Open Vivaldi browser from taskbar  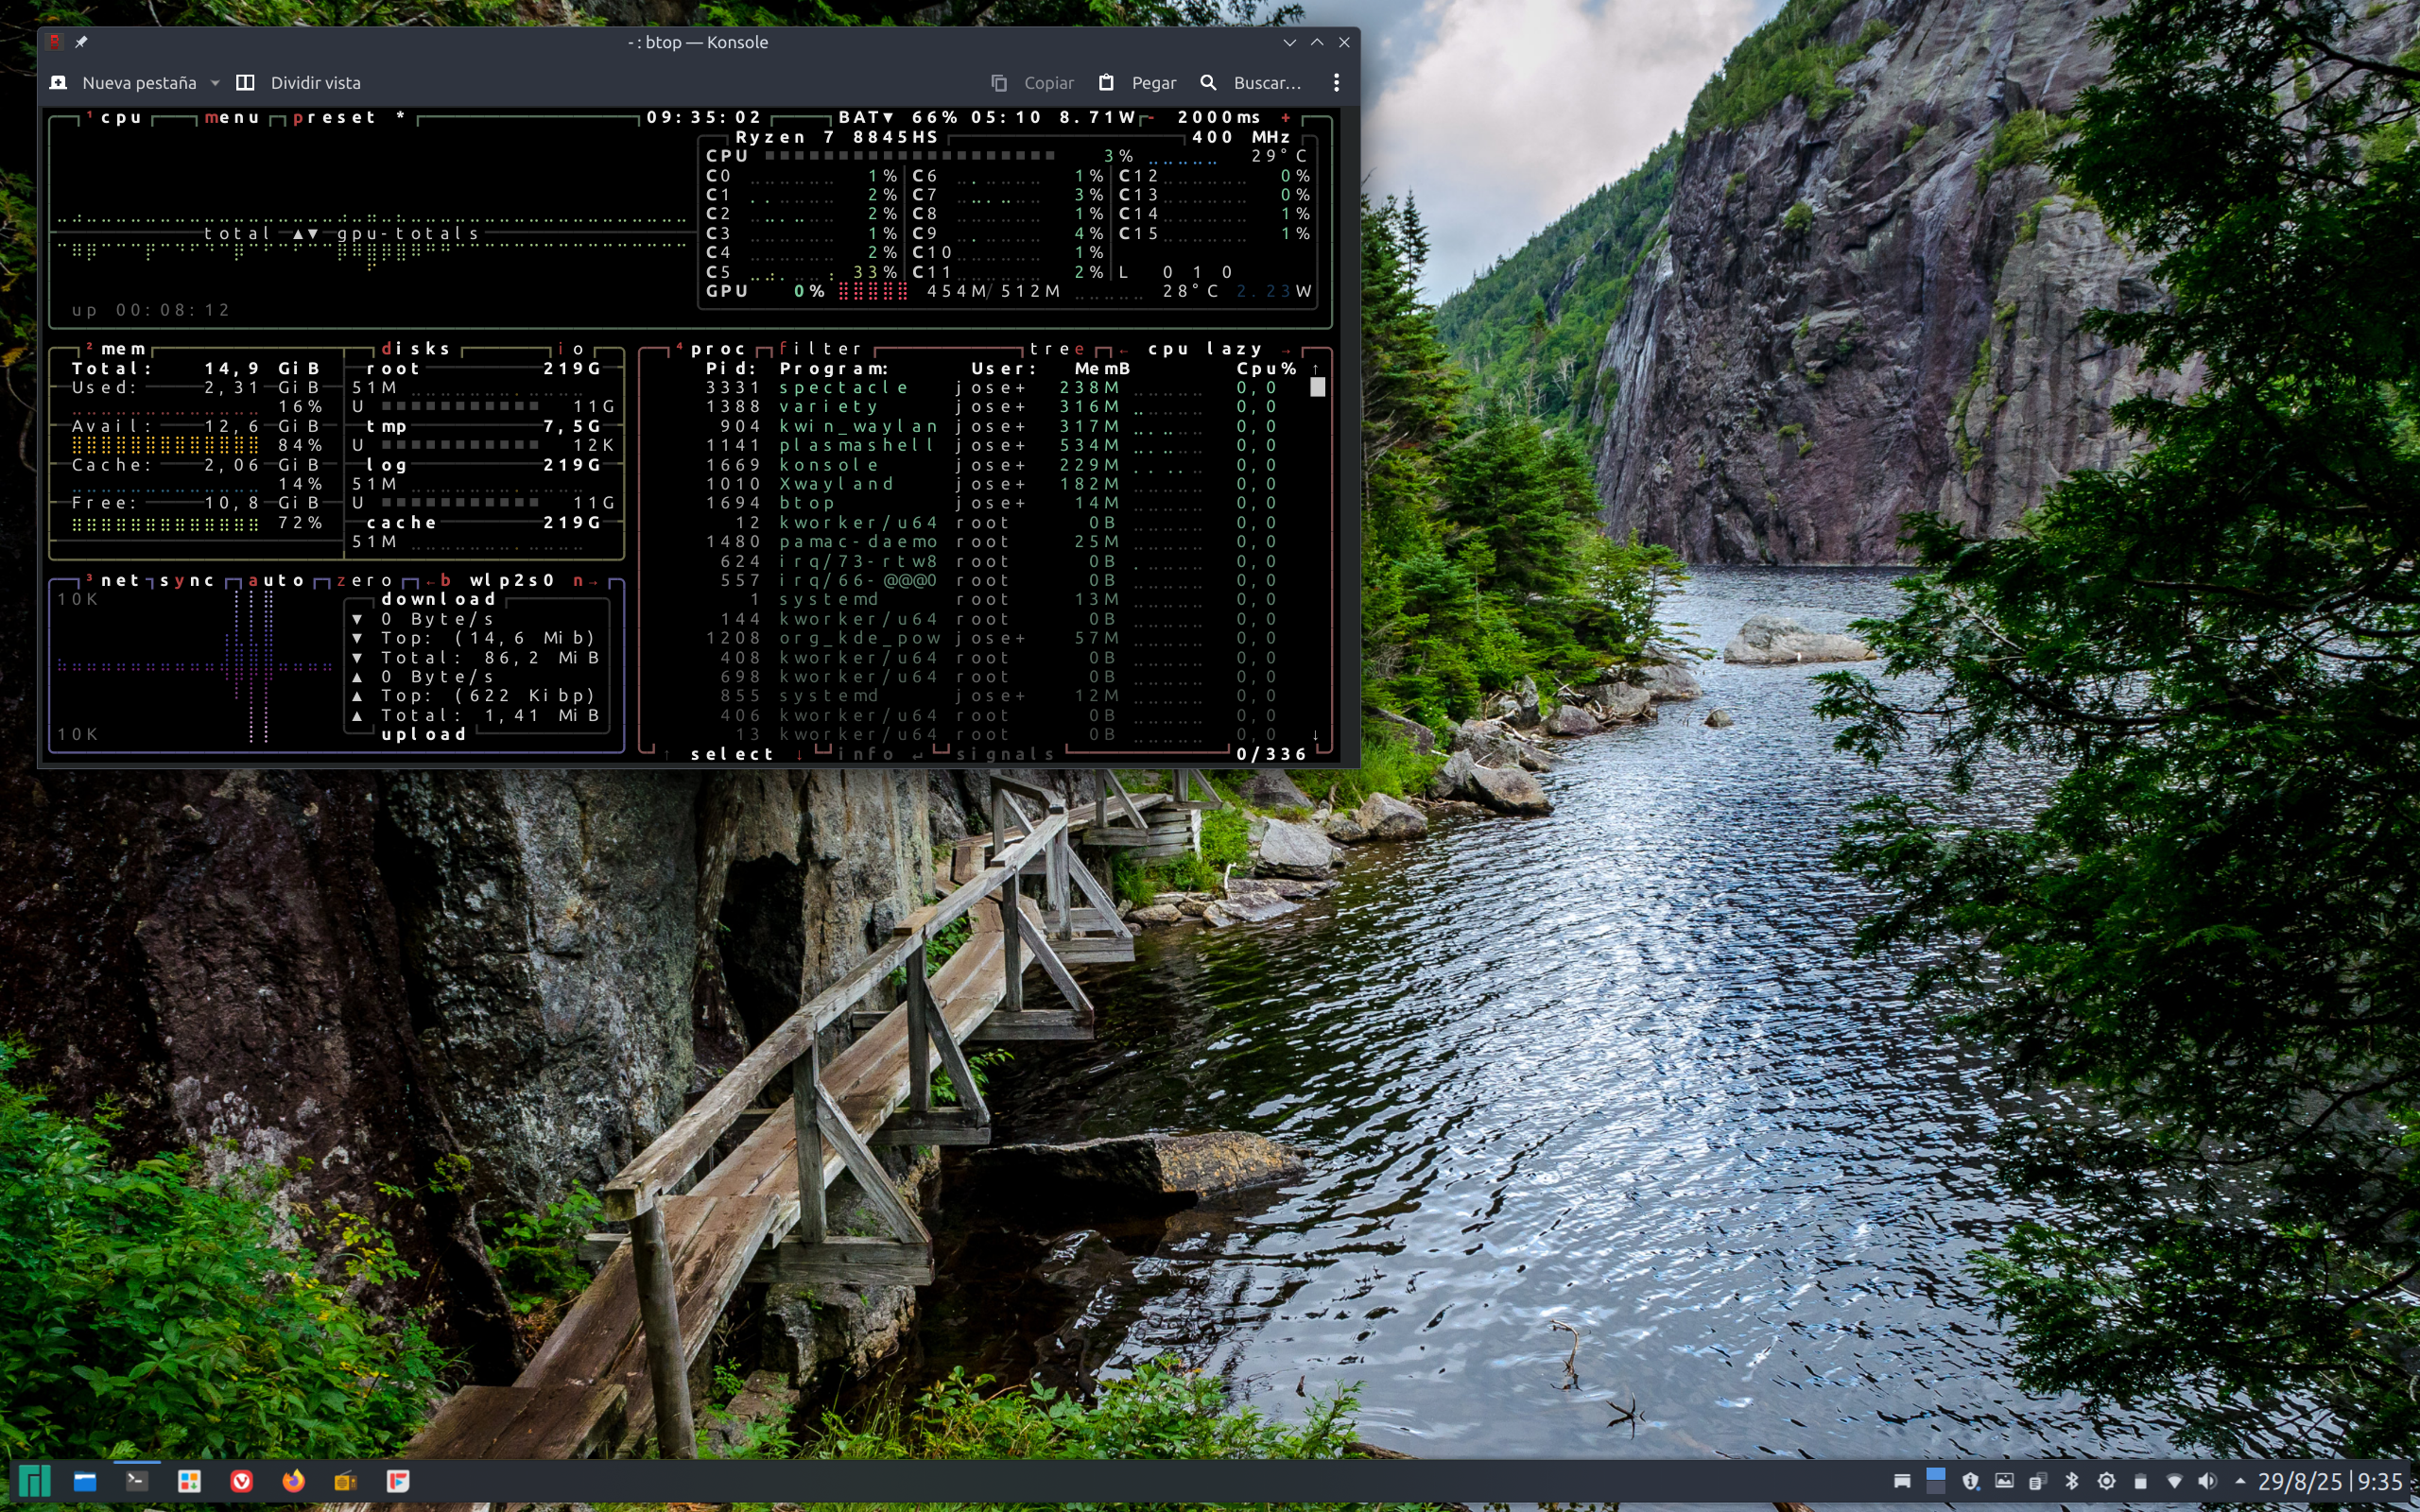point(241,1481)
